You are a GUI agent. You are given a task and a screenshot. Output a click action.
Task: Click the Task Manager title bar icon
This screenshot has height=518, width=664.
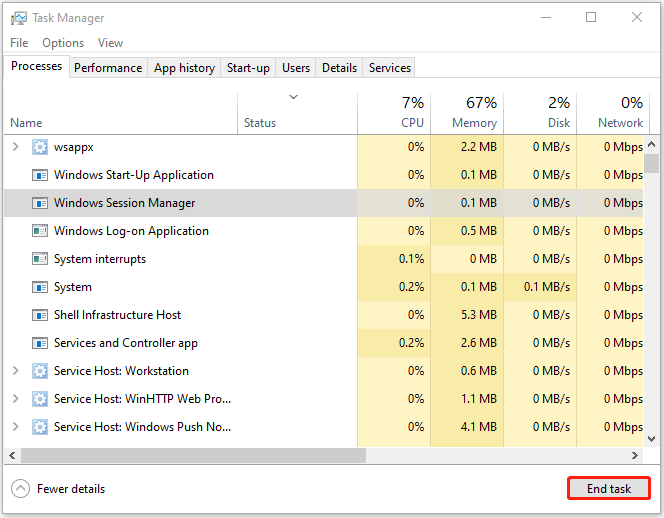tap(19, 18)
